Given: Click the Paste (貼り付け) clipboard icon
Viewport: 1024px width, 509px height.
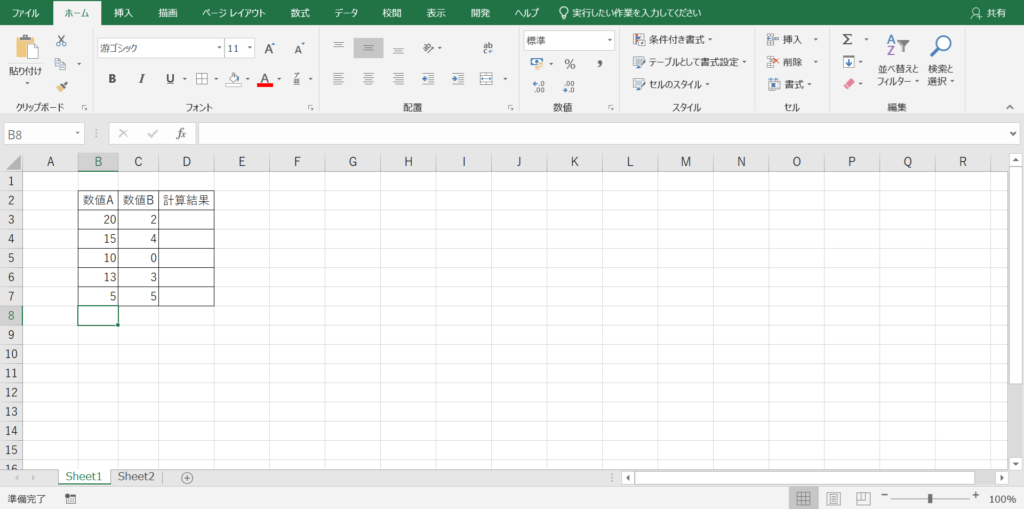Looking at the screenshot, I should point(26,48).
